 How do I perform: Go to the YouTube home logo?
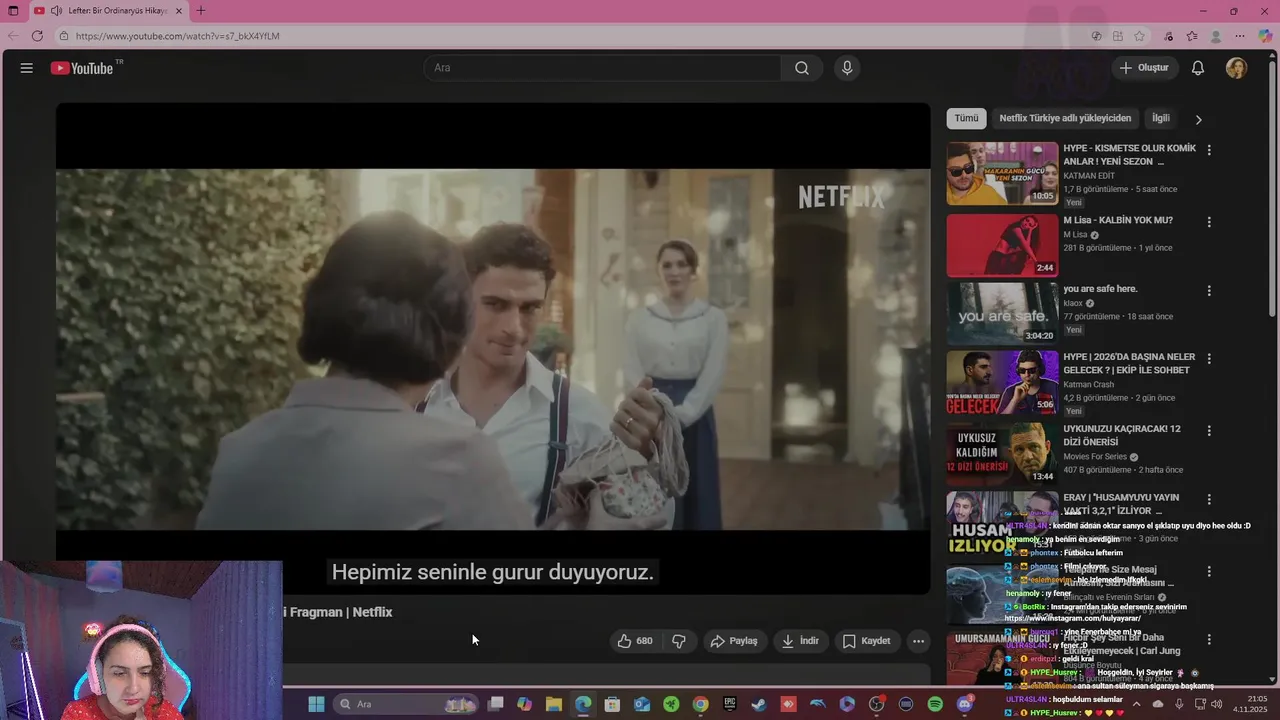(x=83, y=68)
